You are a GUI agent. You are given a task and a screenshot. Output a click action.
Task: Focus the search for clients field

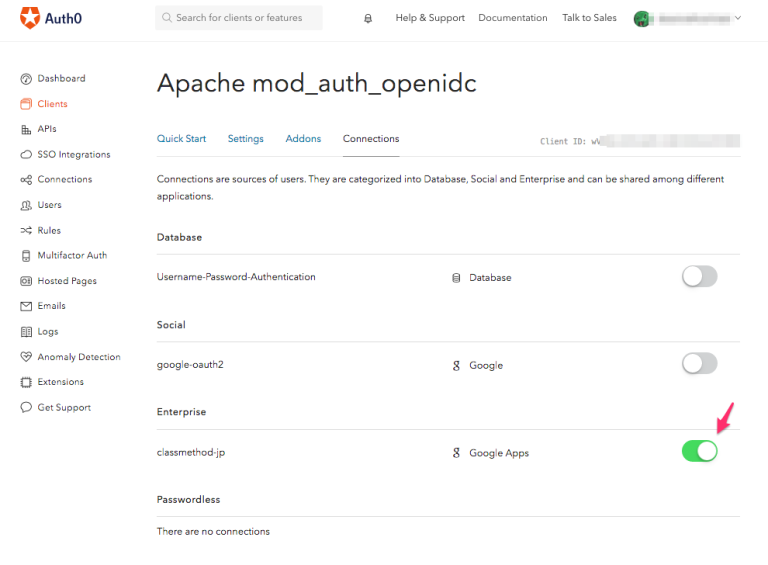coord(239,18)
